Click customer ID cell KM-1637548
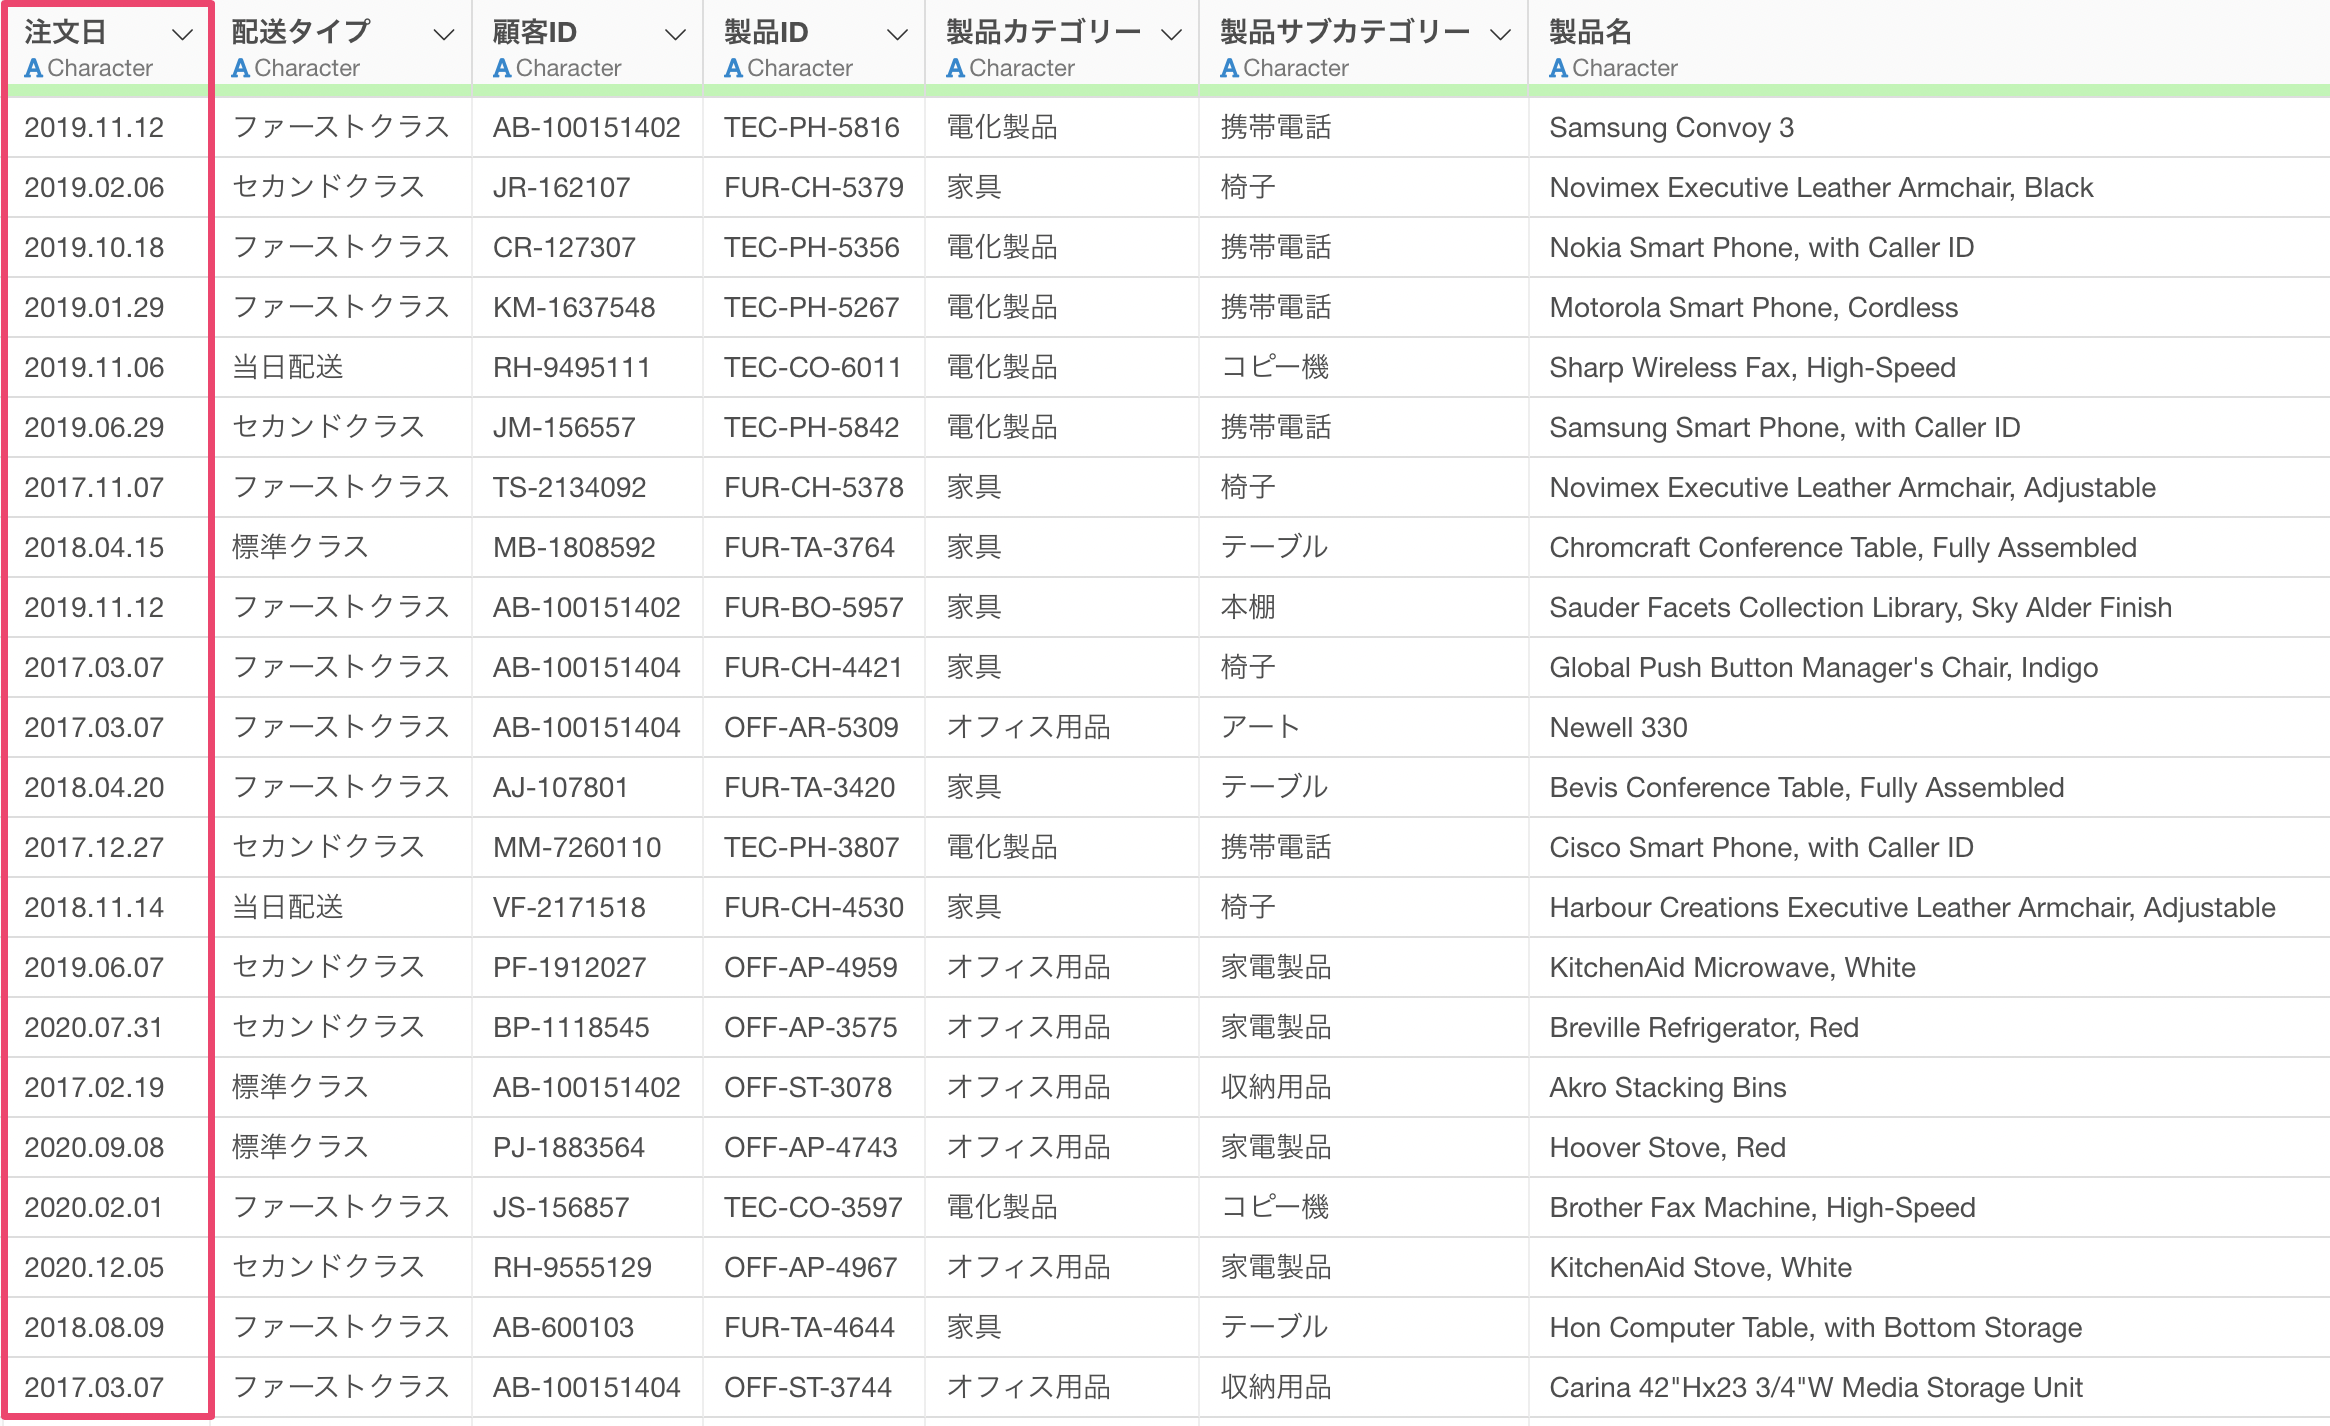2330x1426 pixels. click(x=574, y=307)
